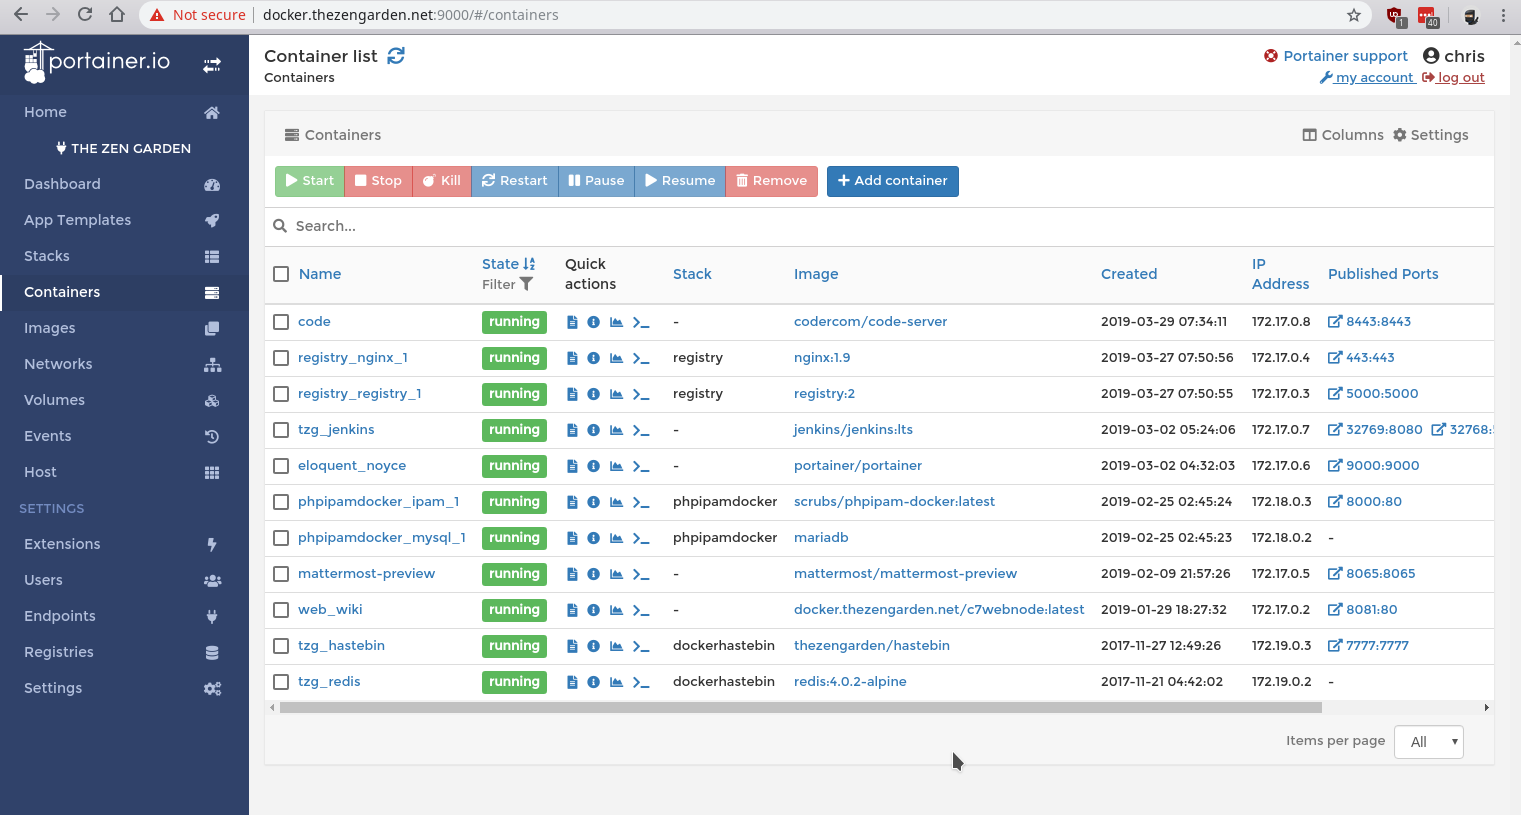Viewport: 1521px width, 815px height.
Task: Open inspect icon for mattermost-preview
Action: pos(593,574)
